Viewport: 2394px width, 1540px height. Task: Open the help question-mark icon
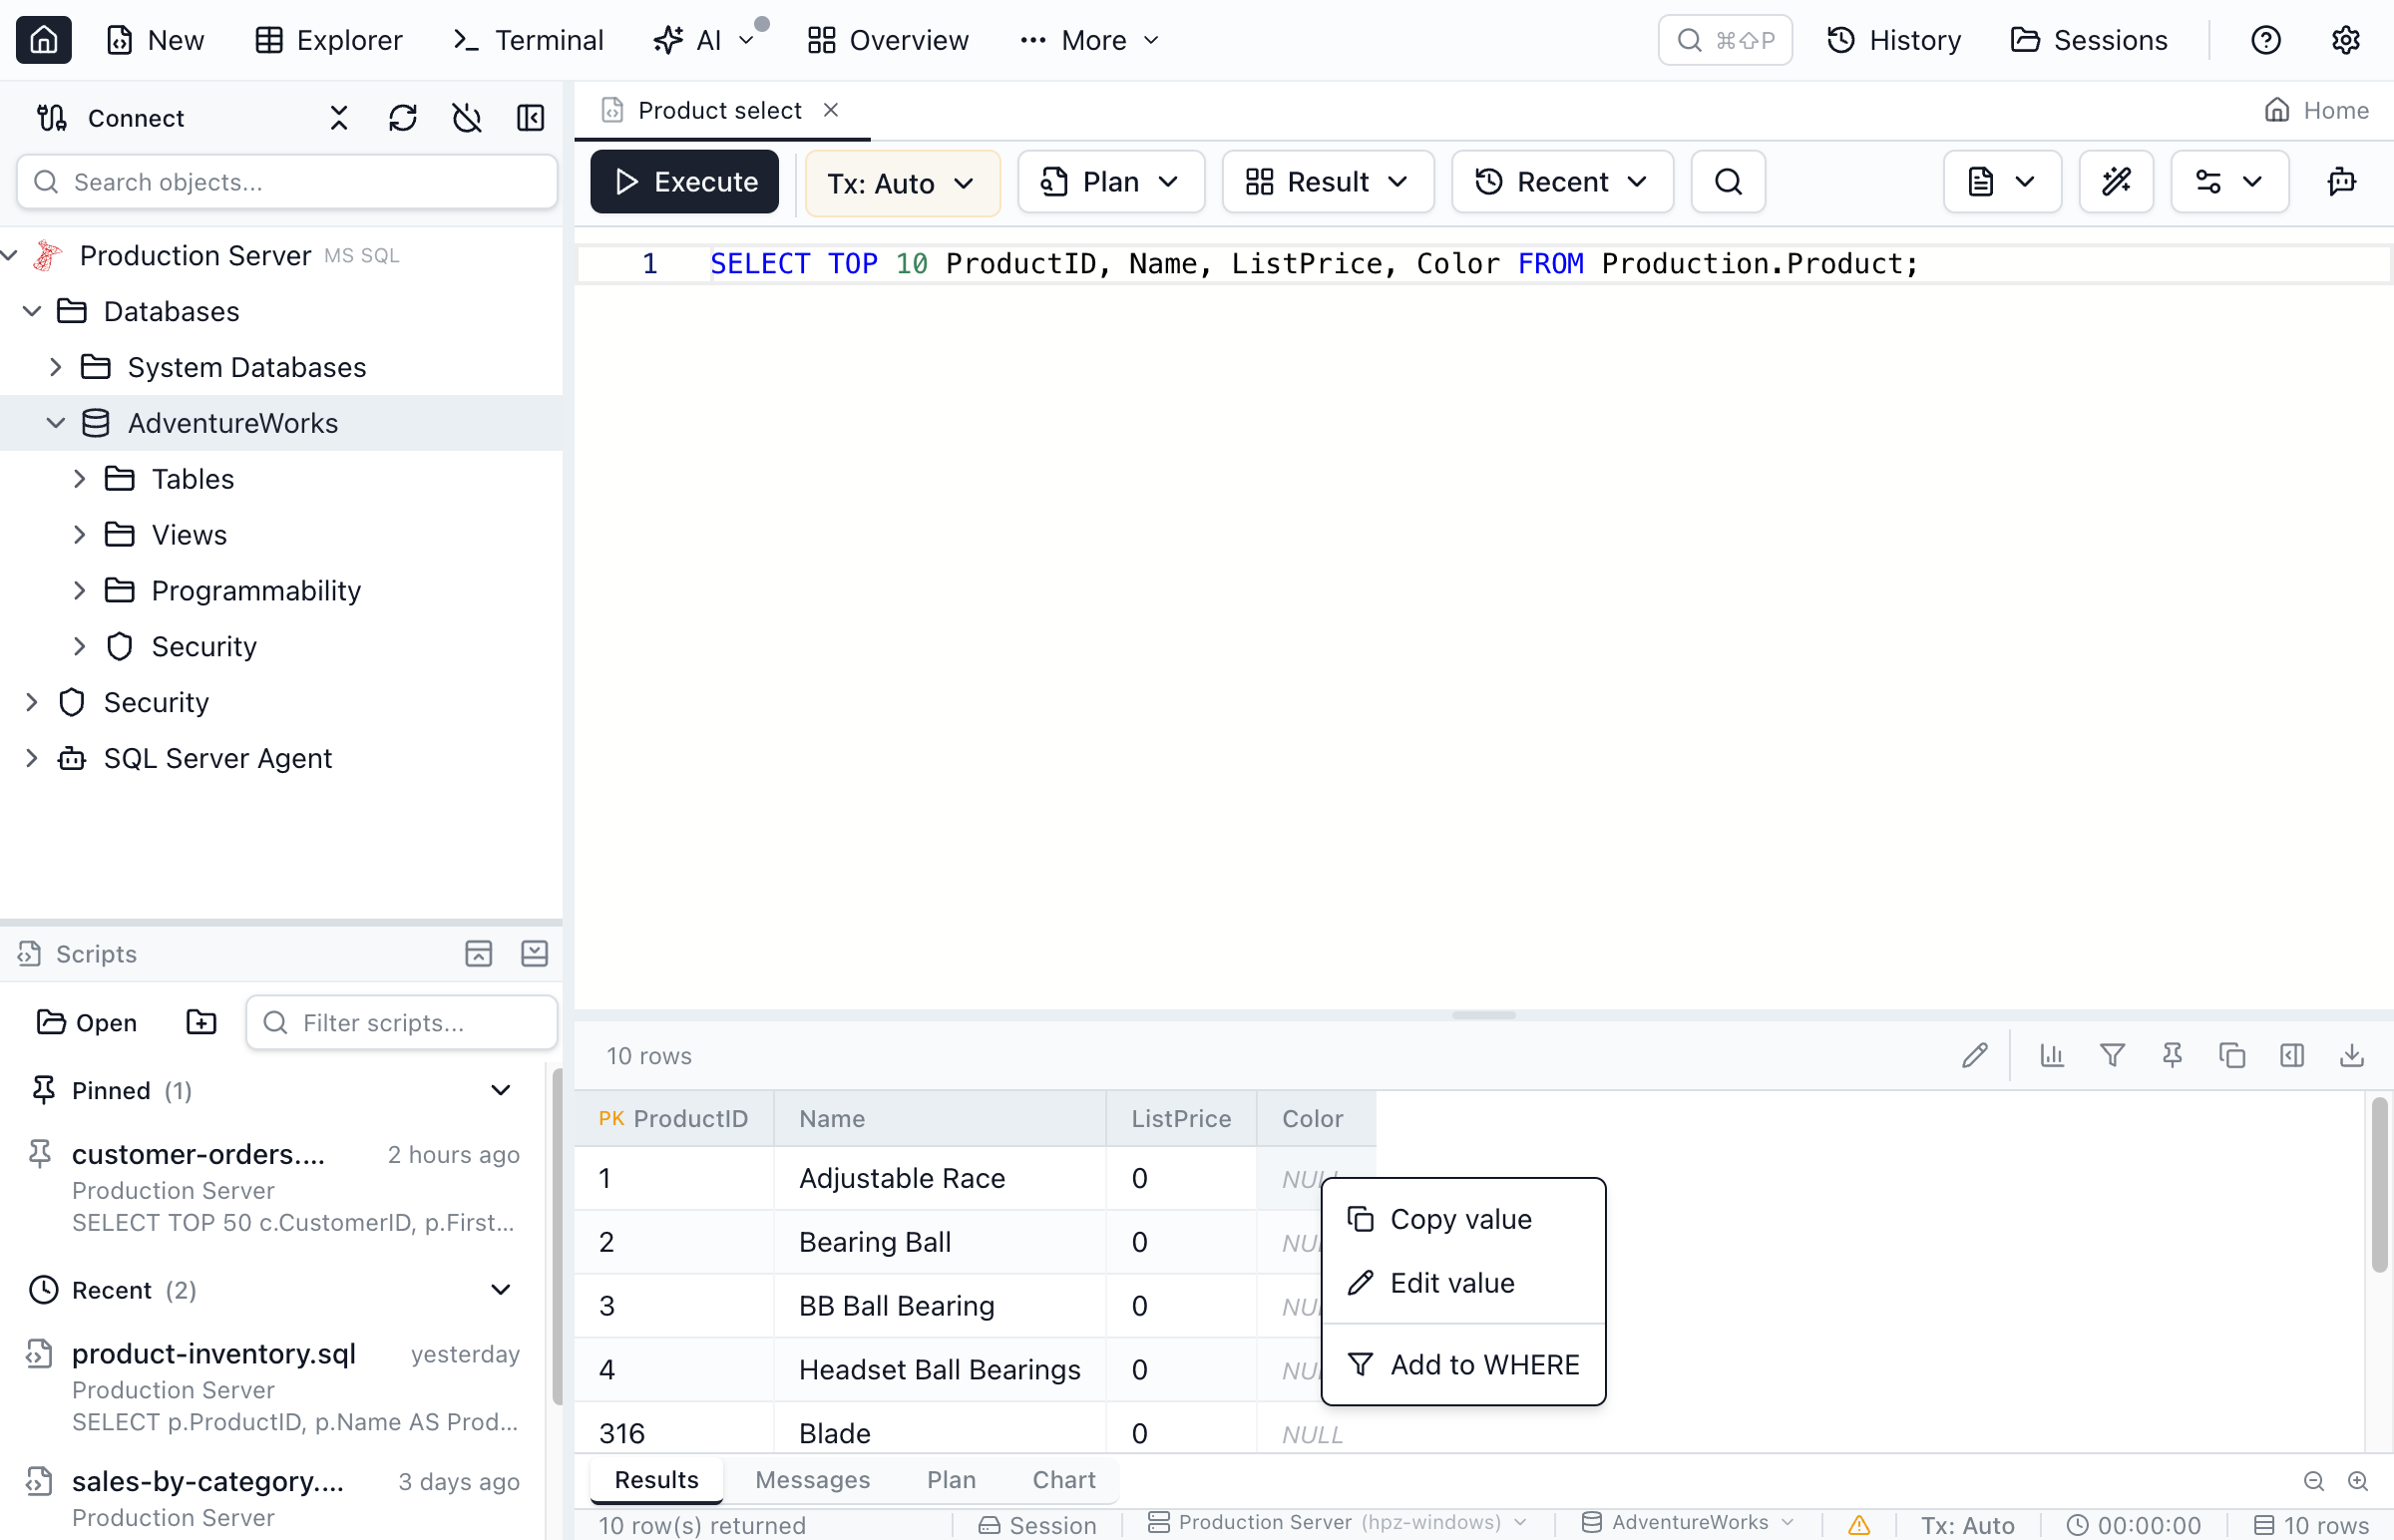(2265, 40)
